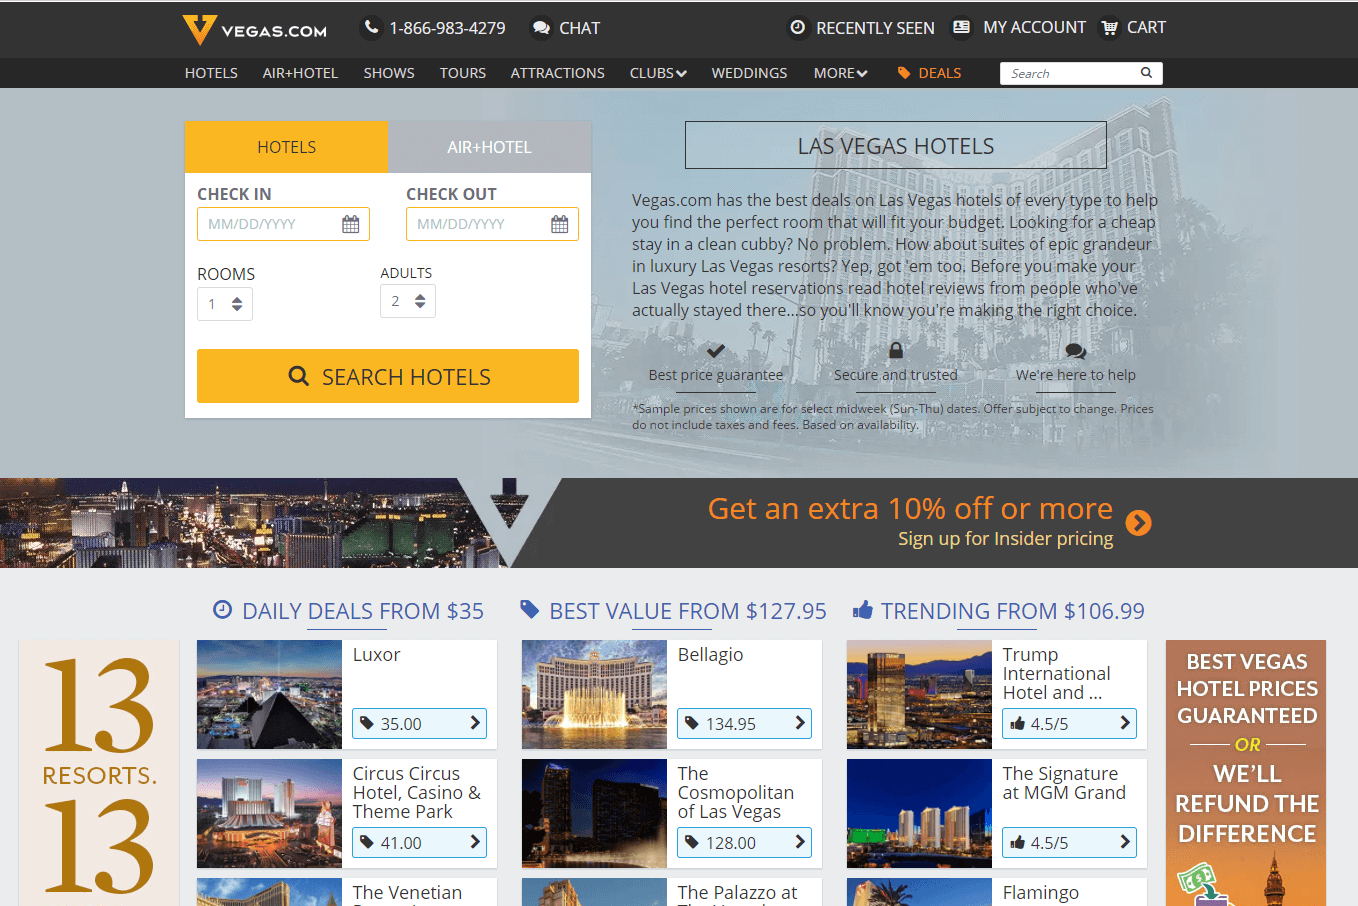Open the Trump International hotel thumbnail
The image size is (1358, 906).
919,694
